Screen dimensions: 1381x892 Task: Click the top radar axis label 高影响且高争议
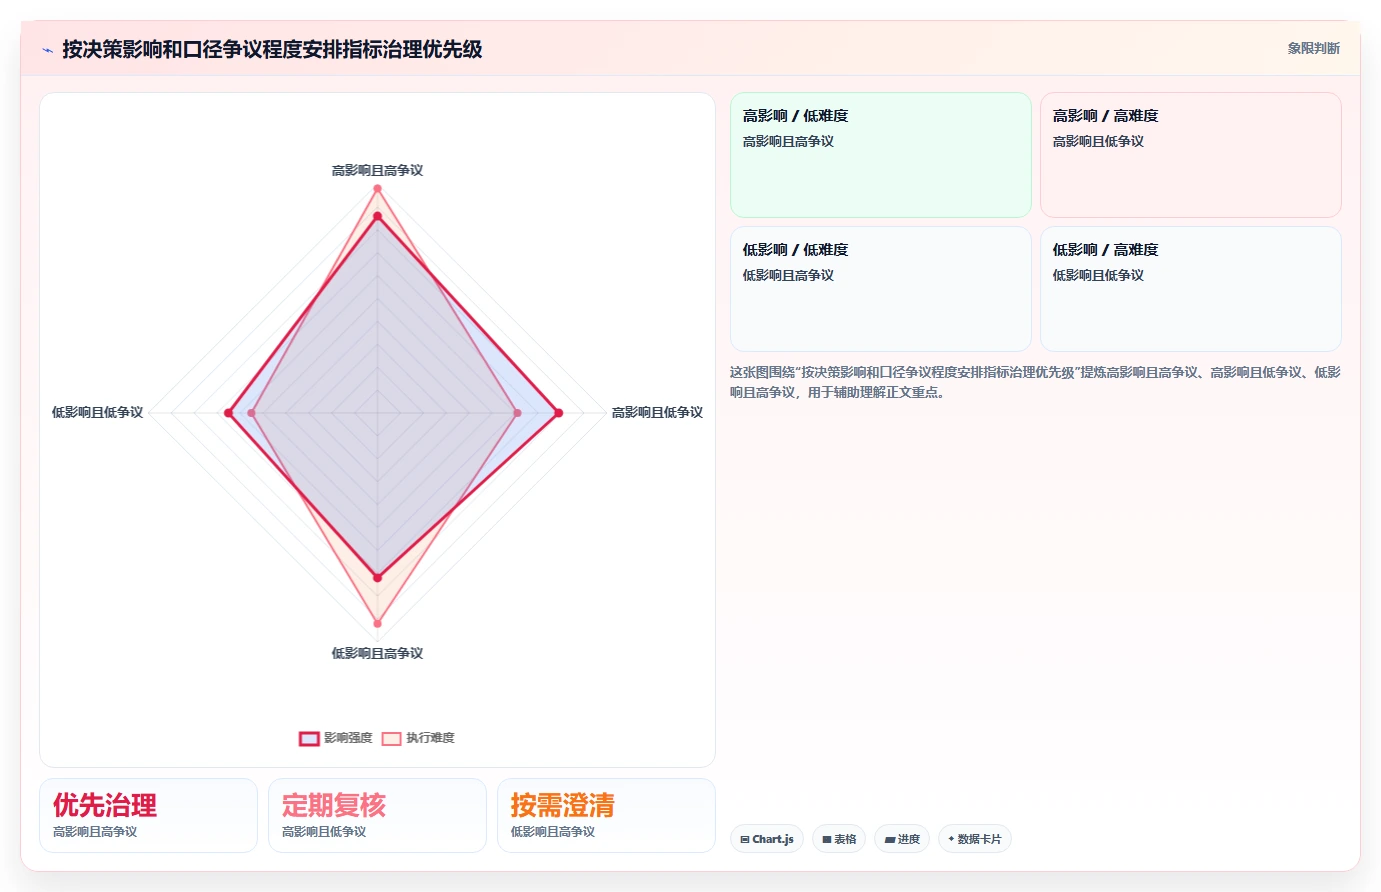(377, 171)
